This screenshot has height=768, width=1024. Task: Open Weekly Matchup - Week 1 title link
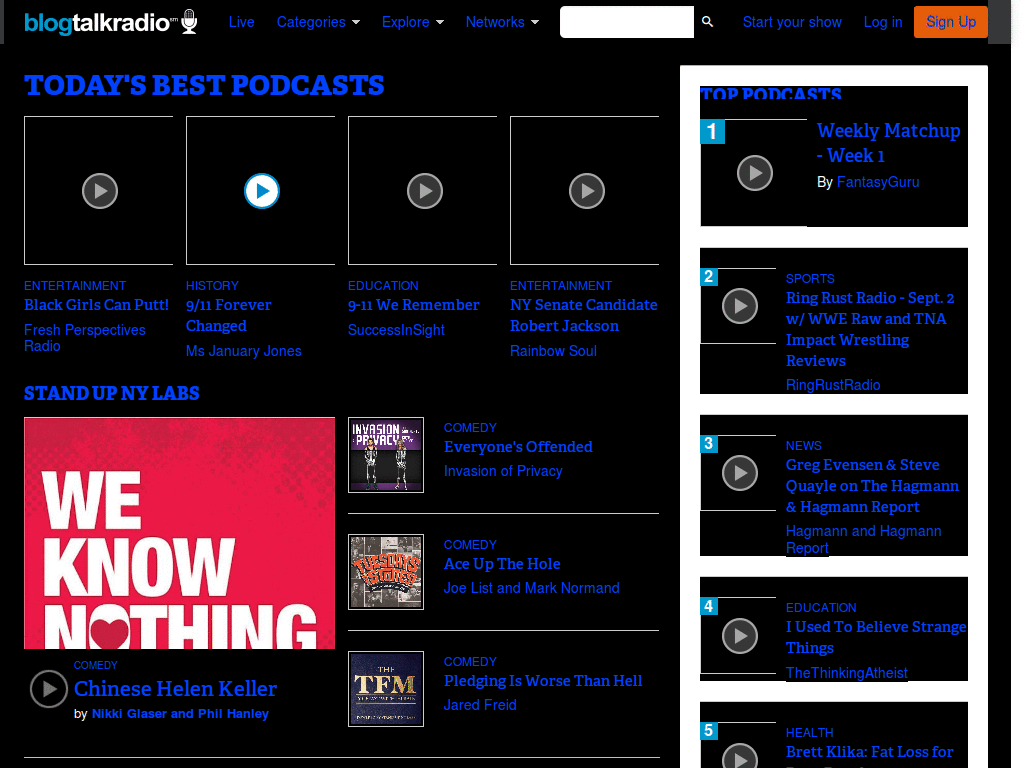[889, 143]
